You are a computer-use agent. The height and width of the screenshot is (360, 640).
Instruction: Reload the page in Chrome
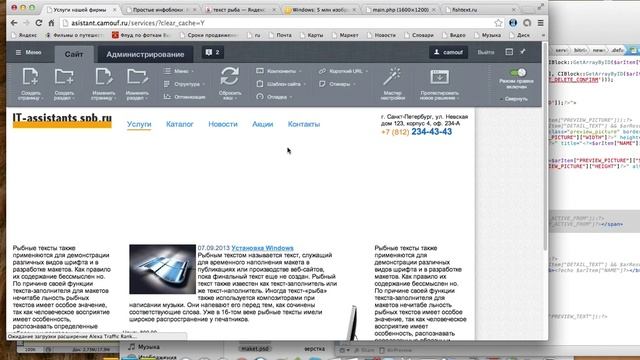(39, 23)
